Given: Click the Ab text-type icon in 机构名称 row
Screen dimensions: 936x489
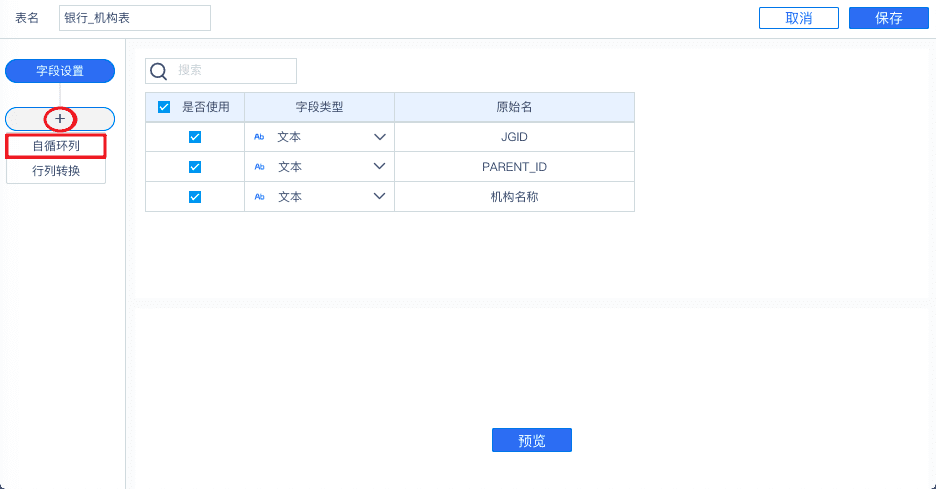Looking at the screenshot, I should click(x=259, y=197).
